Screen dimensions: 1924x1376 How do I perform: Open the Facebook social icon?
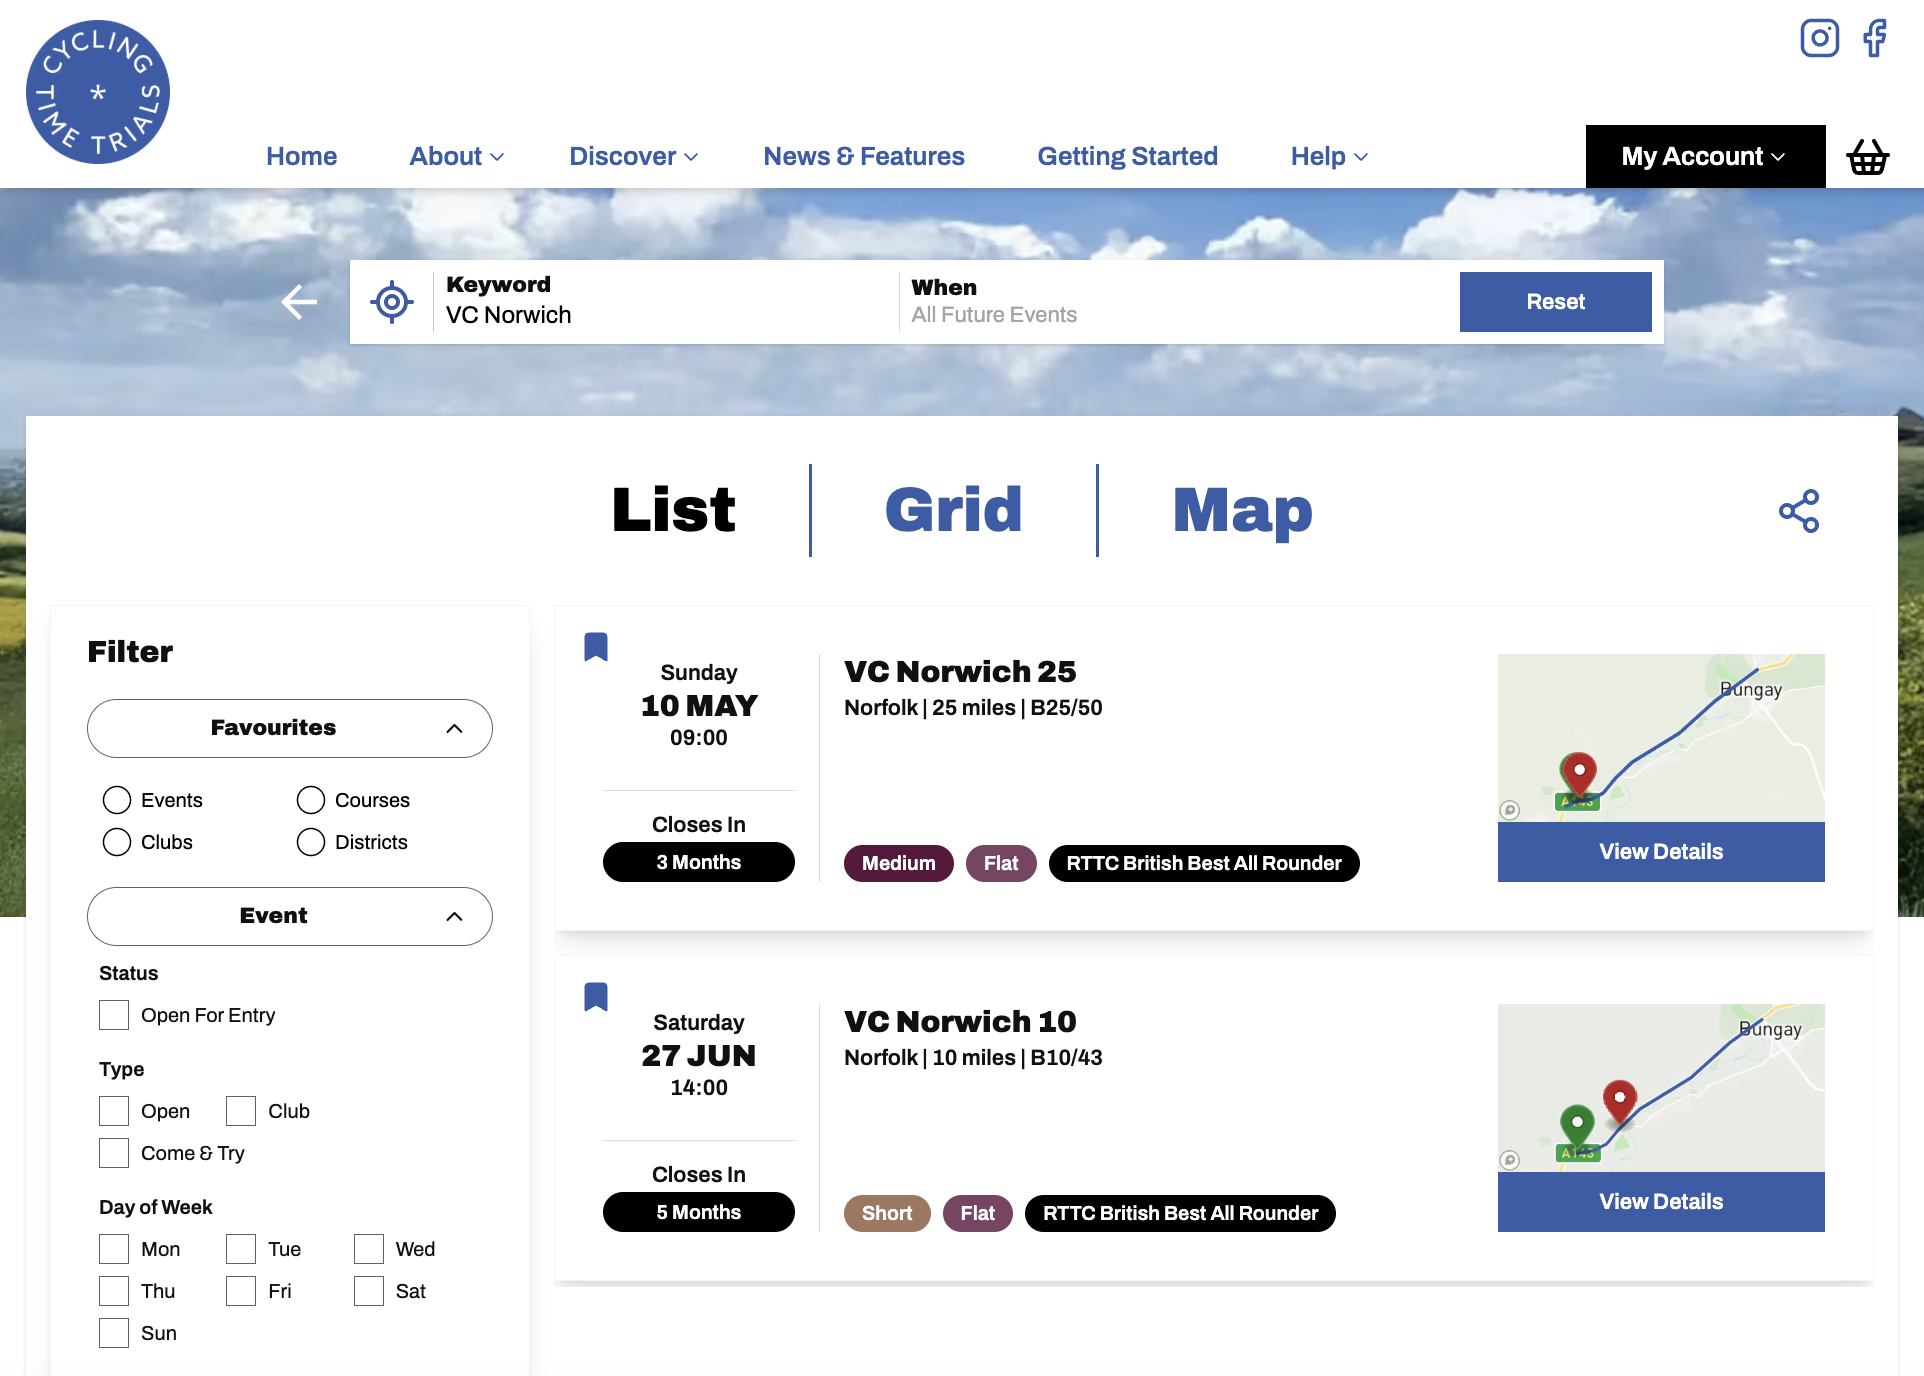click(x=1875, y=39)
